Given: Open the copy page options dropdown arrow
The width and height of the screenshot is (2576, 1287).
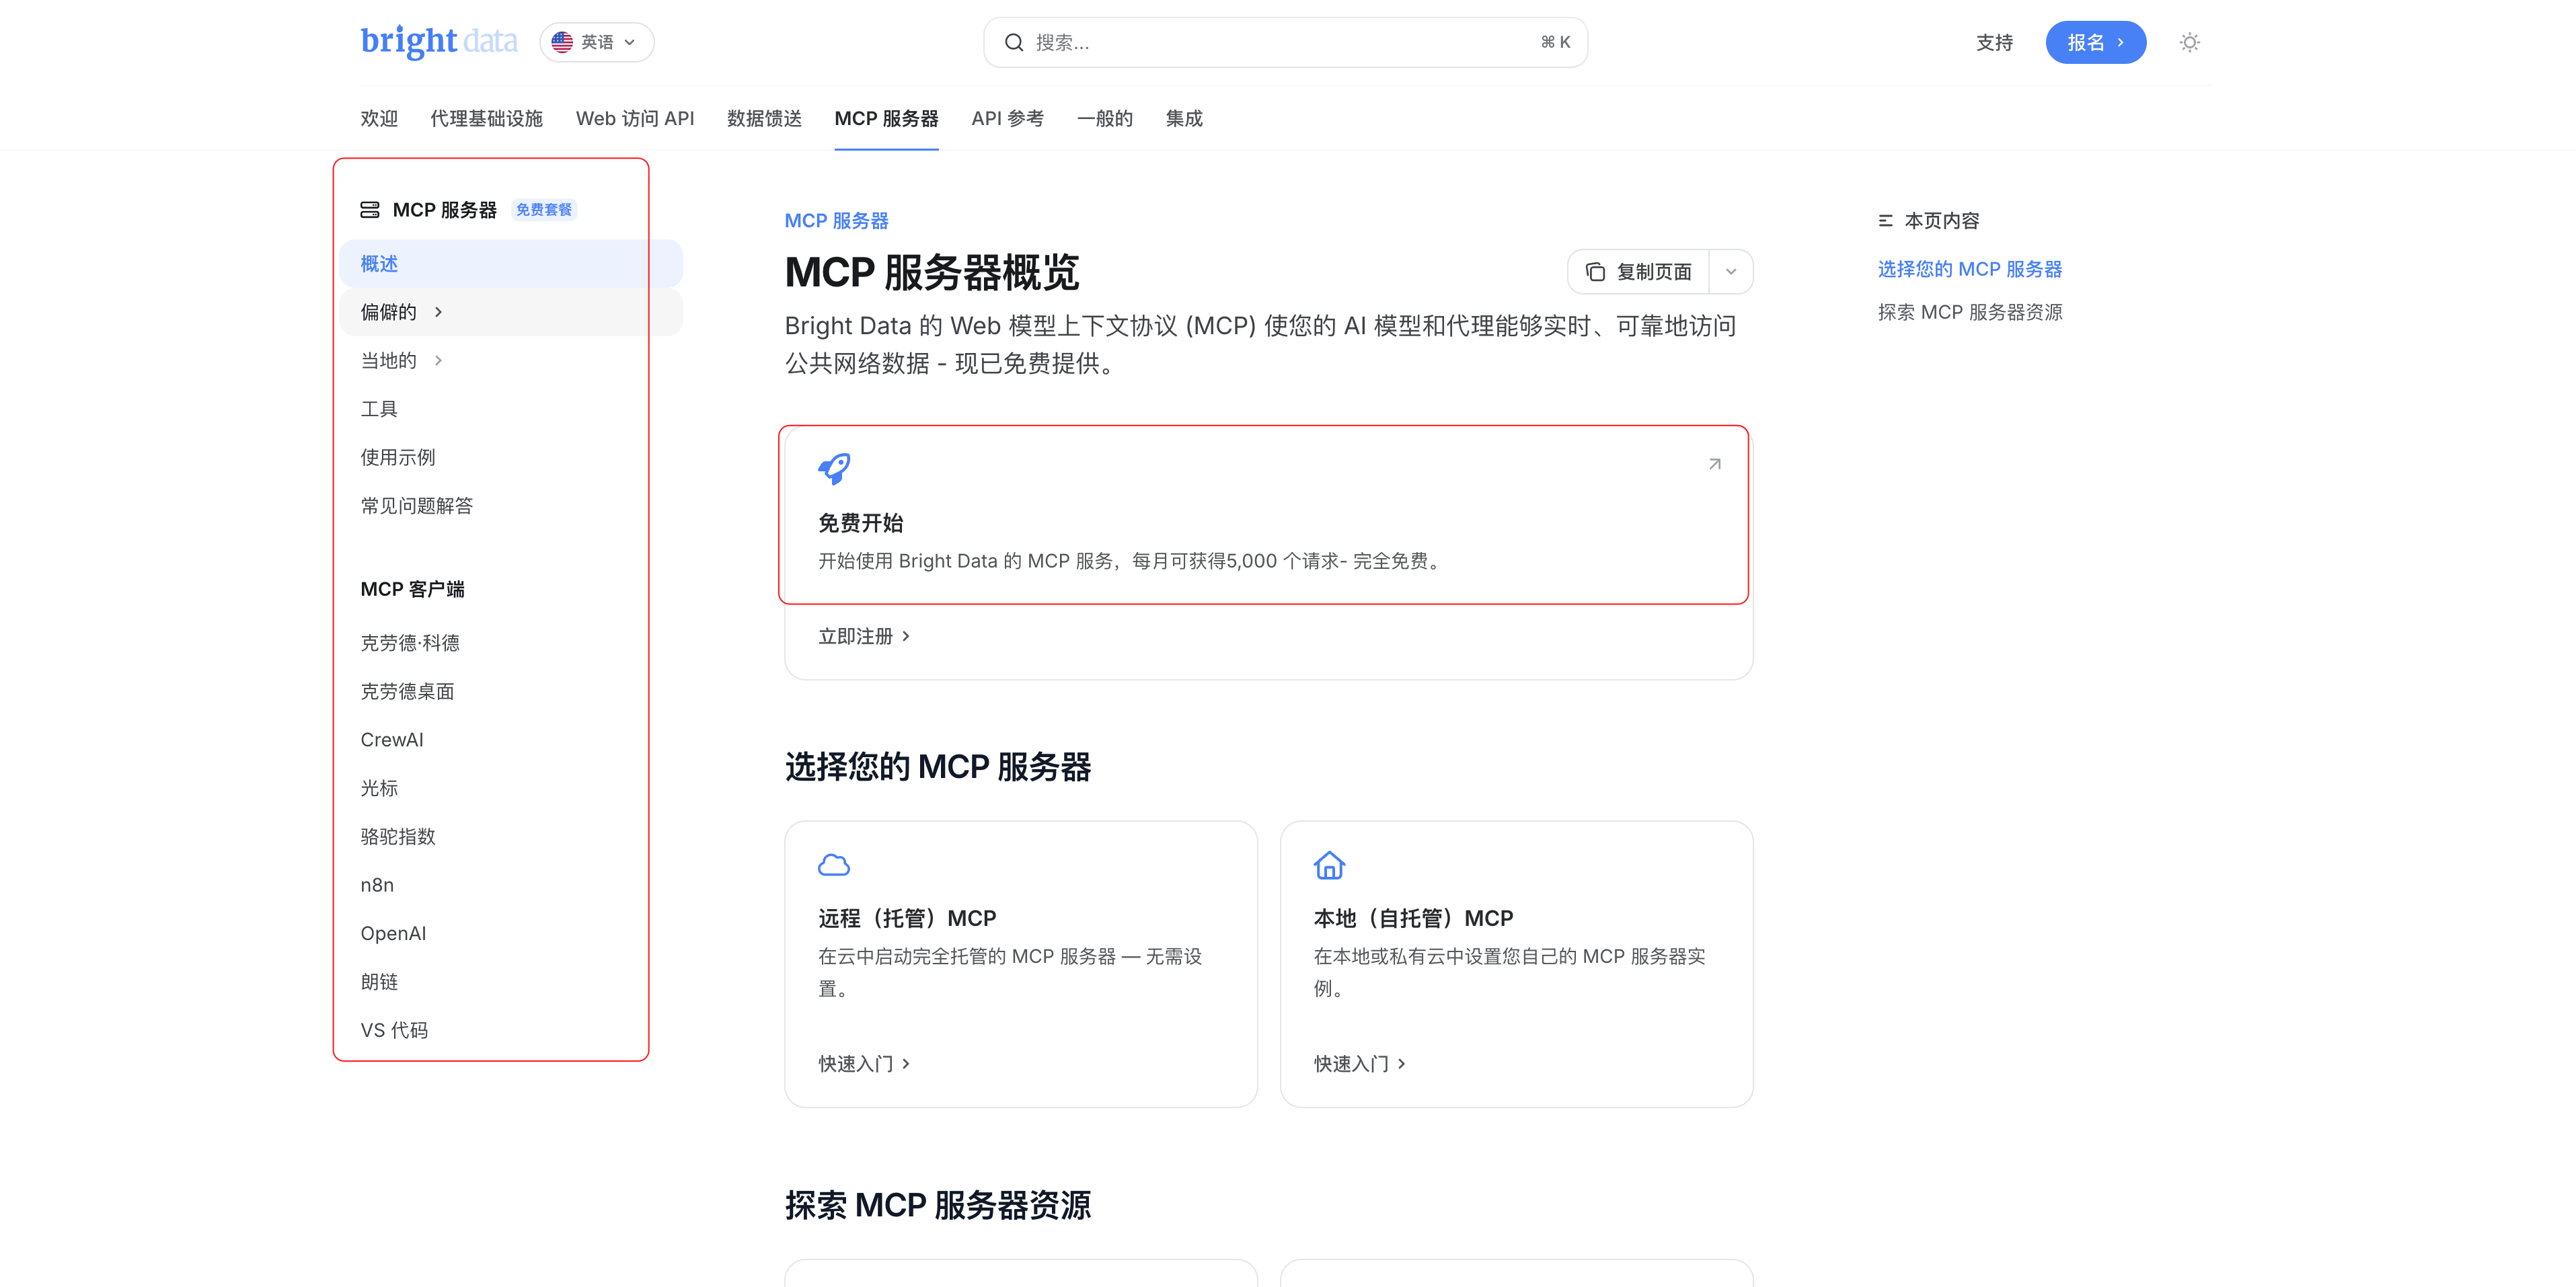Looking at the screenshot, I should pyautogui.click(x=1731, y=271).
